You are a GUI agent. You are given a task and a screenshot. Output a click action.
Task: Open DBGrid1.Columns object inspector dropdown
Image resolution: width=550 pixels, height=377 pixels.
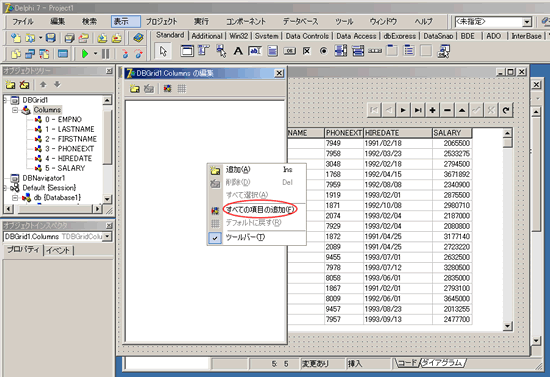pos(107,237)
